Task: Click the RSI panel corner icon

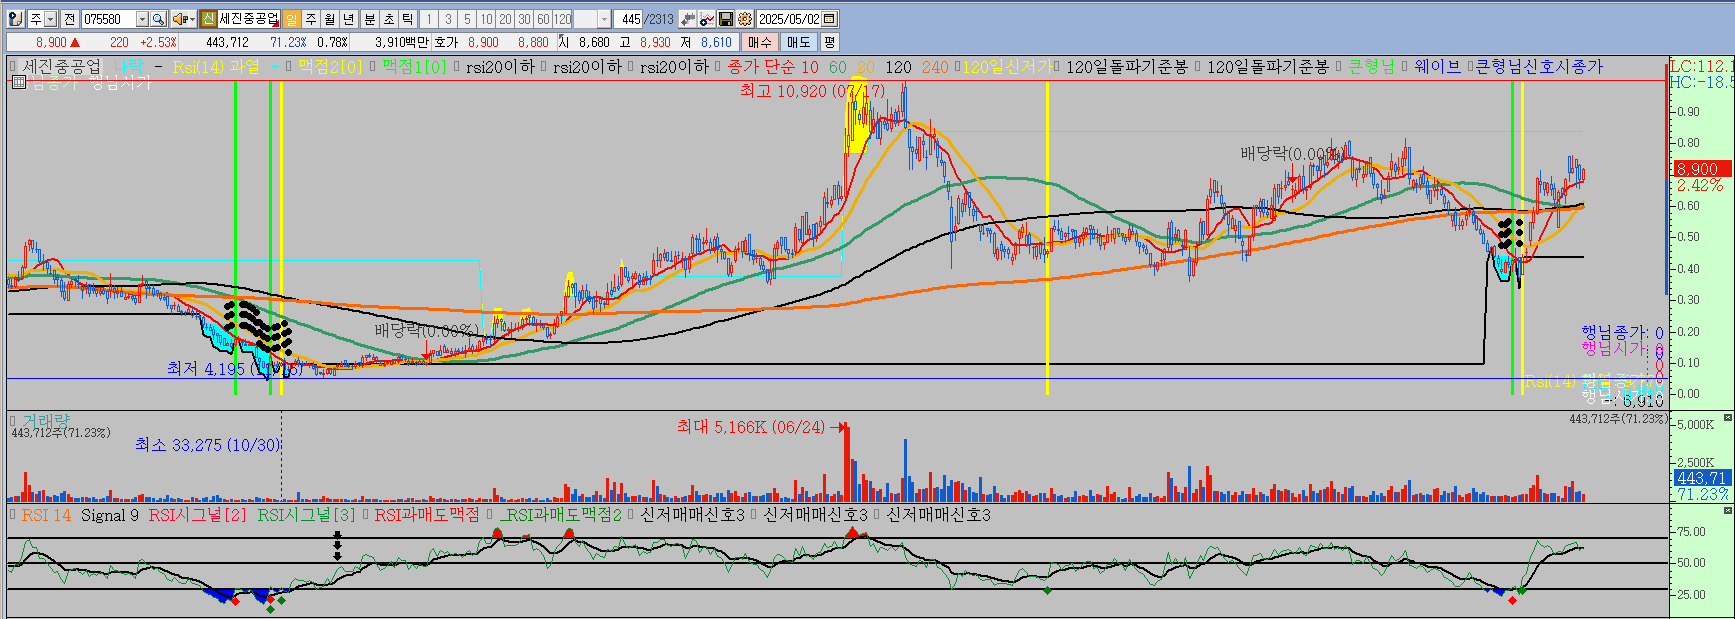Action: [x=1727, y=511]
